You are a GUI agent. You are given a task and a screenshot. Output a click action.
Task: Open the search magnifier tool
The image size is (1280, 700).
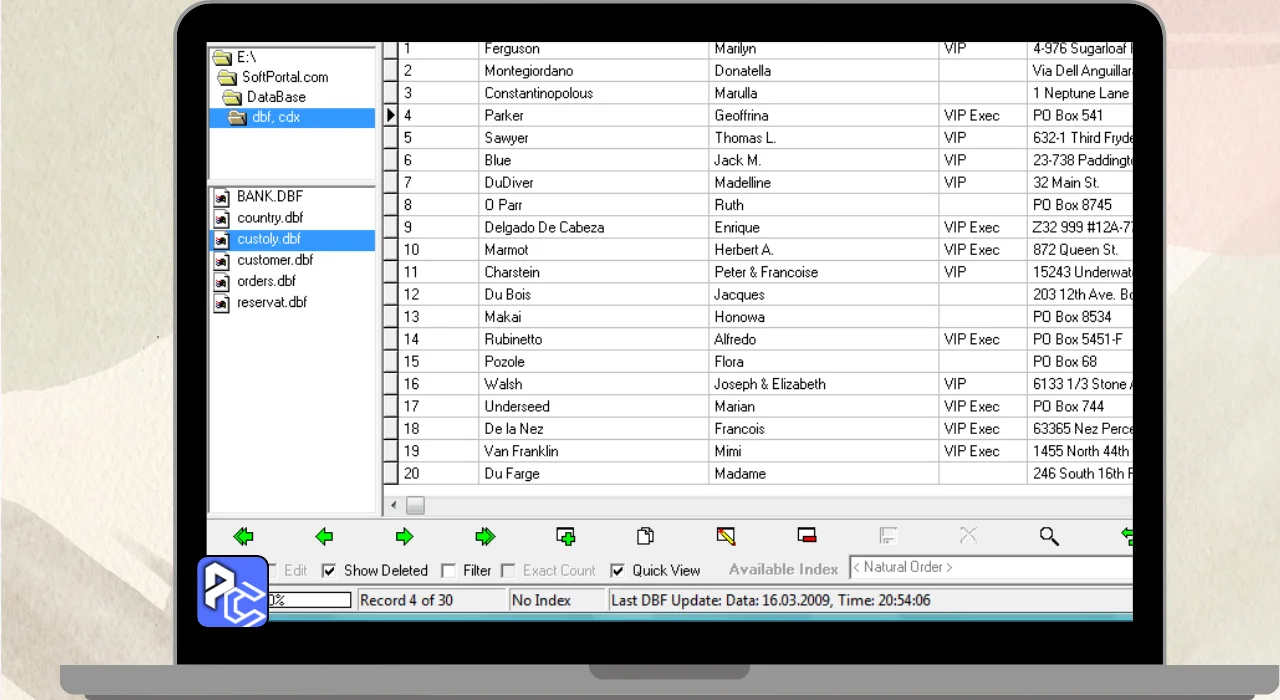coord(1049,537)
